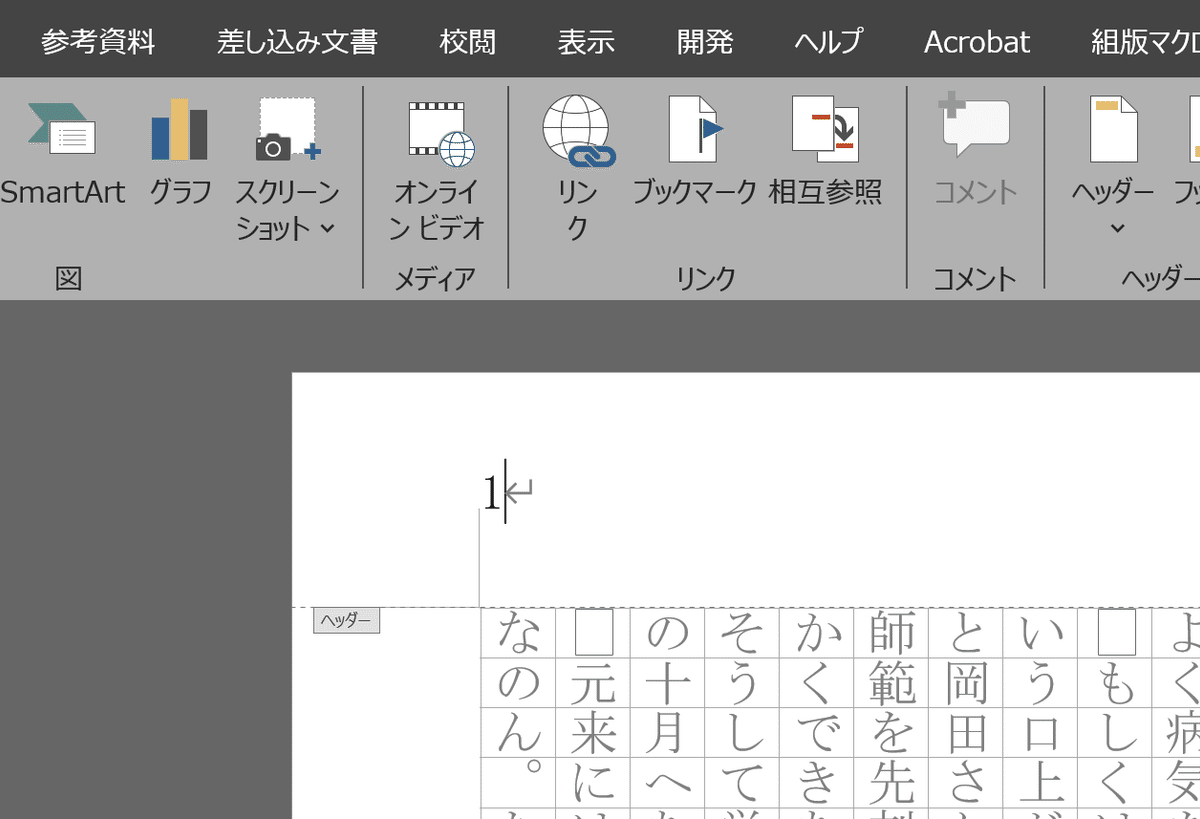Image resolution: width=1200 pixels, height=819 pixels.
Task: Click the character 先 in the document
Action: pos(892,783)
